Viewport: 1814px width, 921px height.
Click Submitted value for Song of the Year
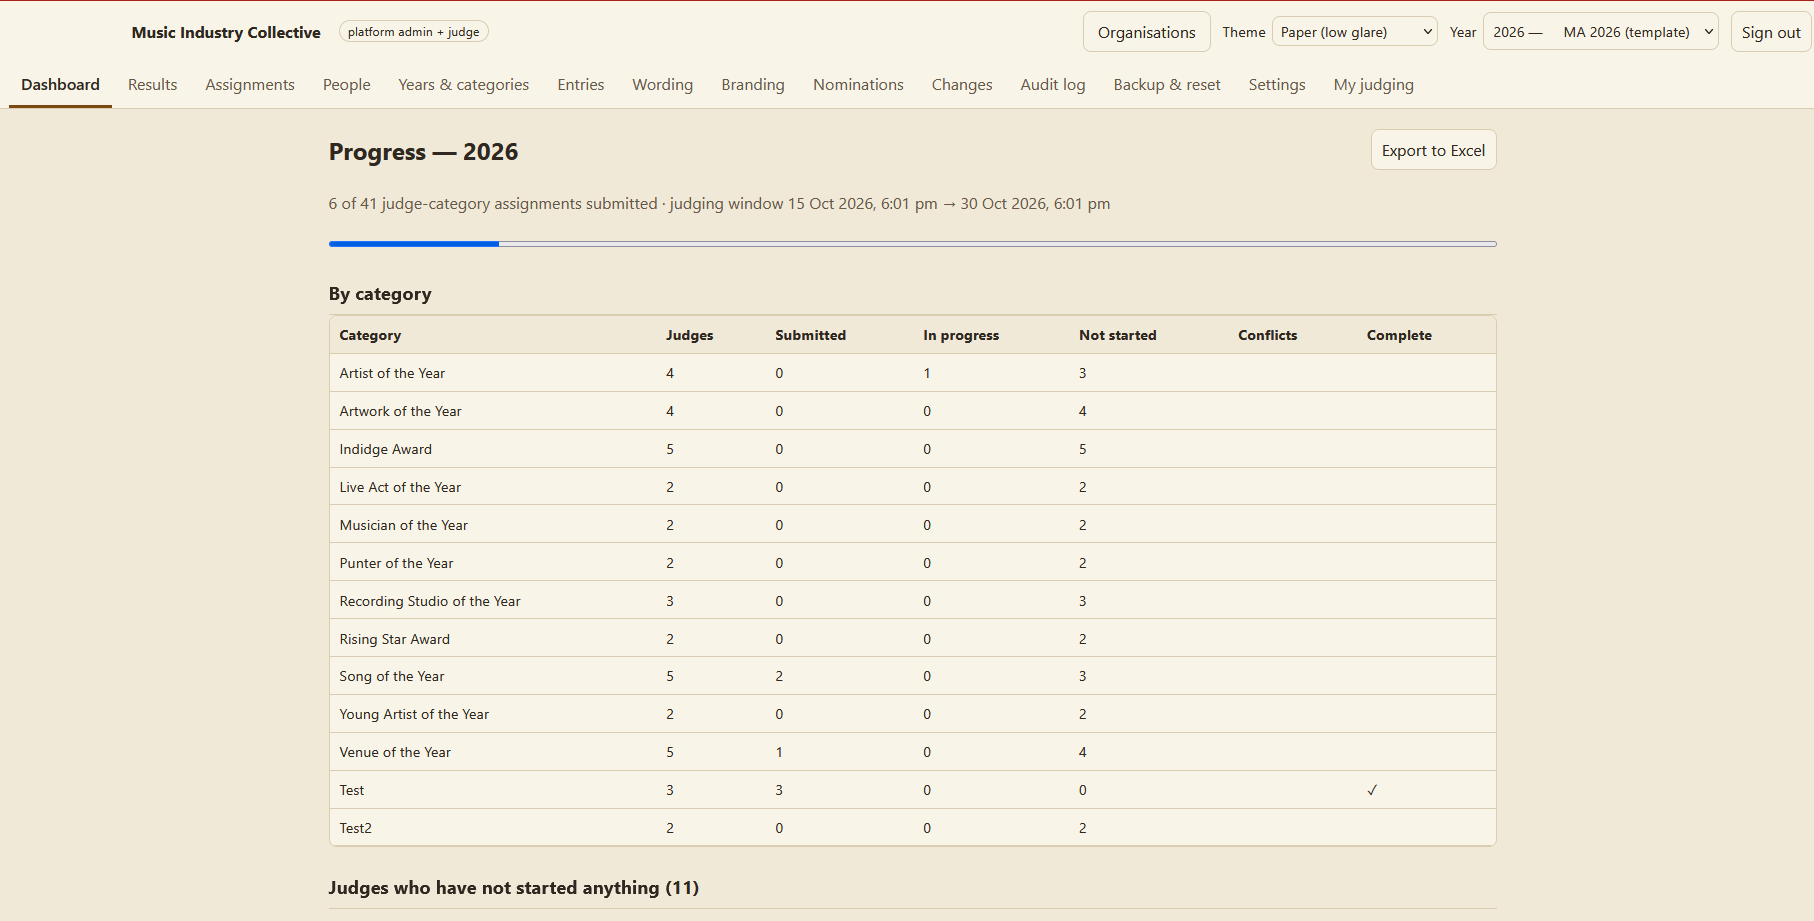[779, 676]
